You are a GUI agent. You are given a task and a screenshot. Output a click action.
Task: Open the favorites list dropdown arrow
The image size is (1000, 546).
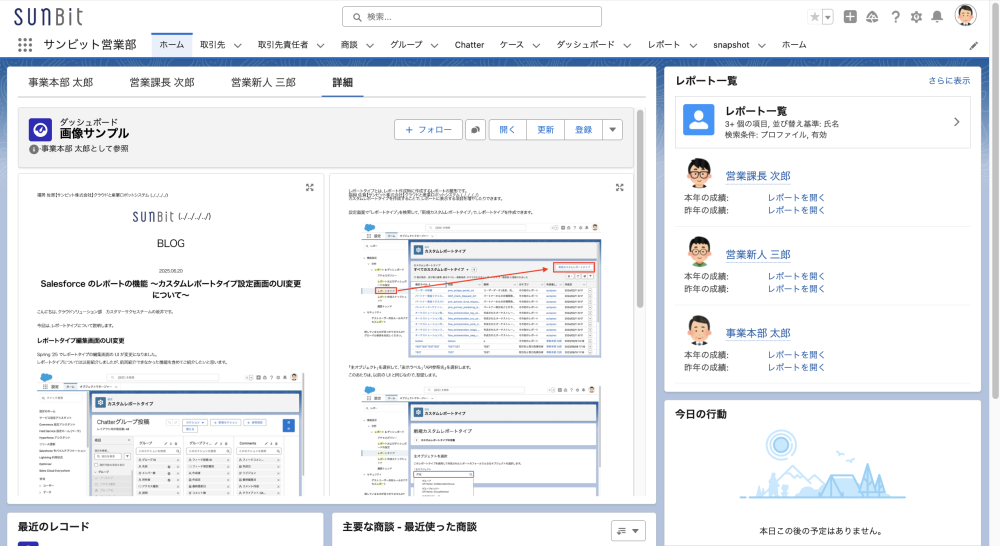[827, 17]
